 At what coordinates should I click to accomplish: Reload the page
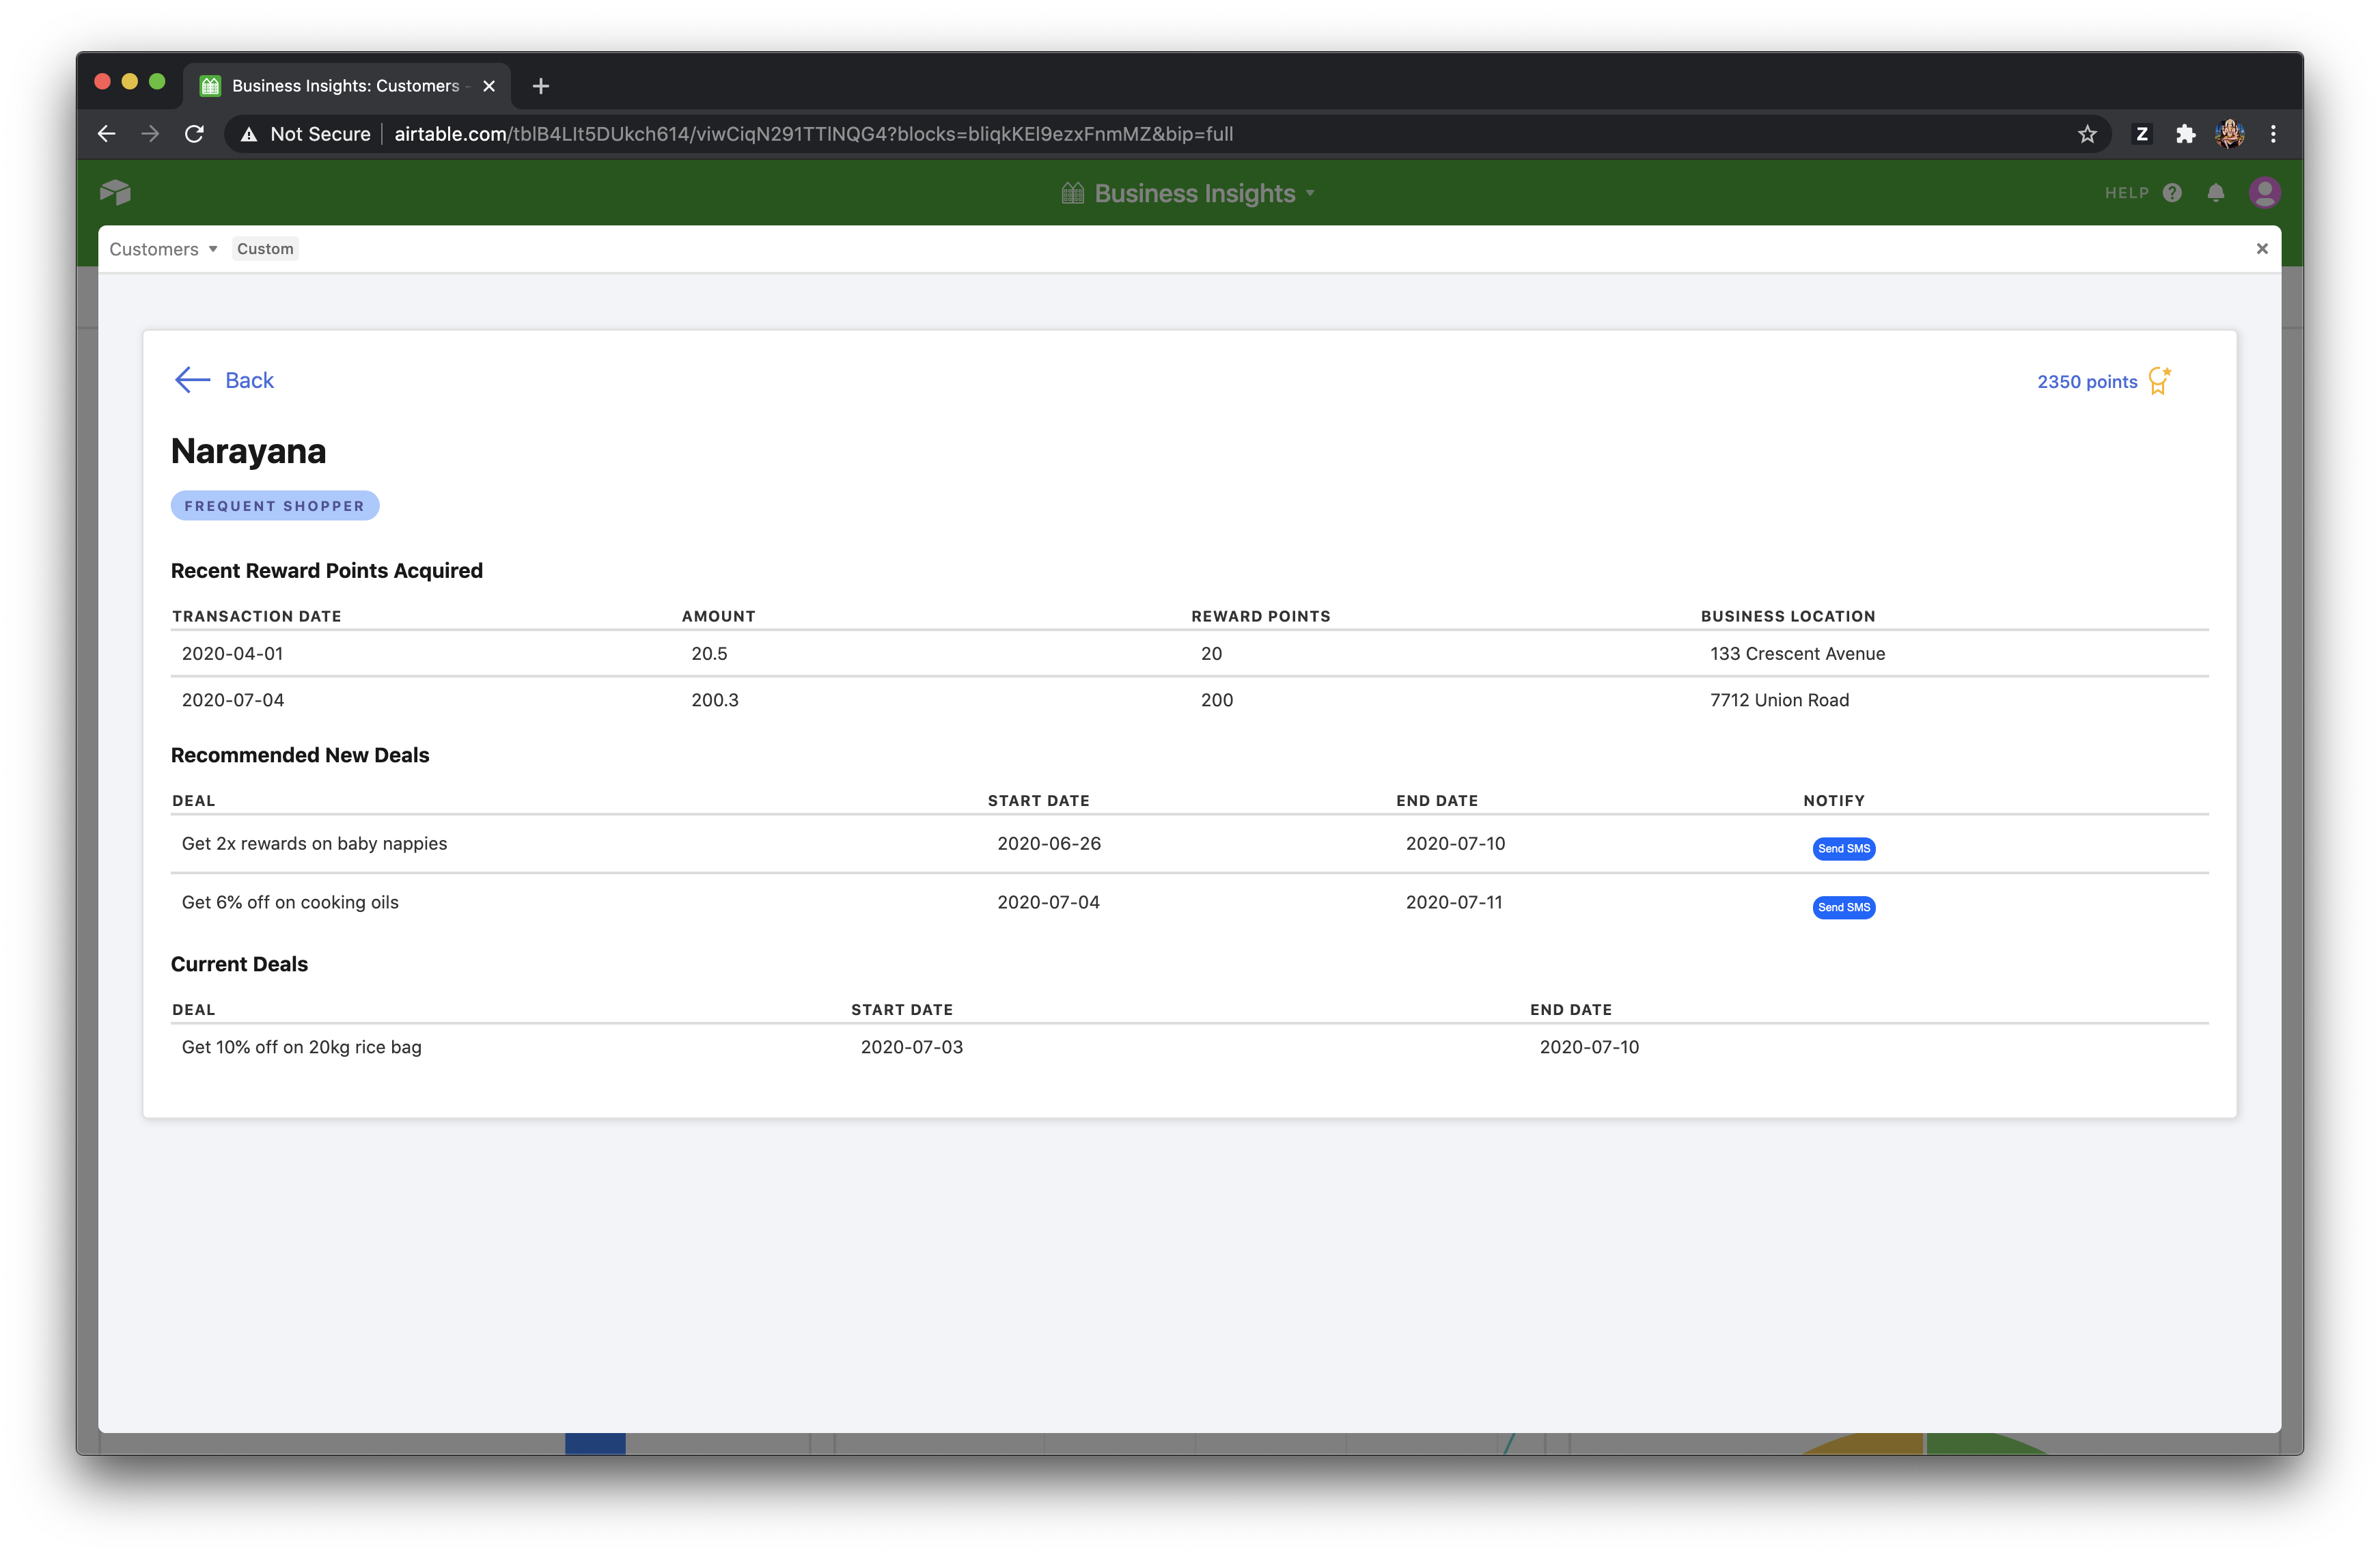tap(194, 134)
